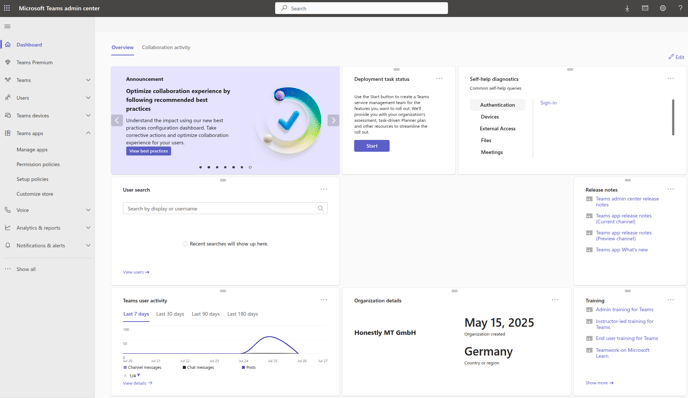Select Authentication diagnostics category
688x398 pixels.
[x=498, y=105]
